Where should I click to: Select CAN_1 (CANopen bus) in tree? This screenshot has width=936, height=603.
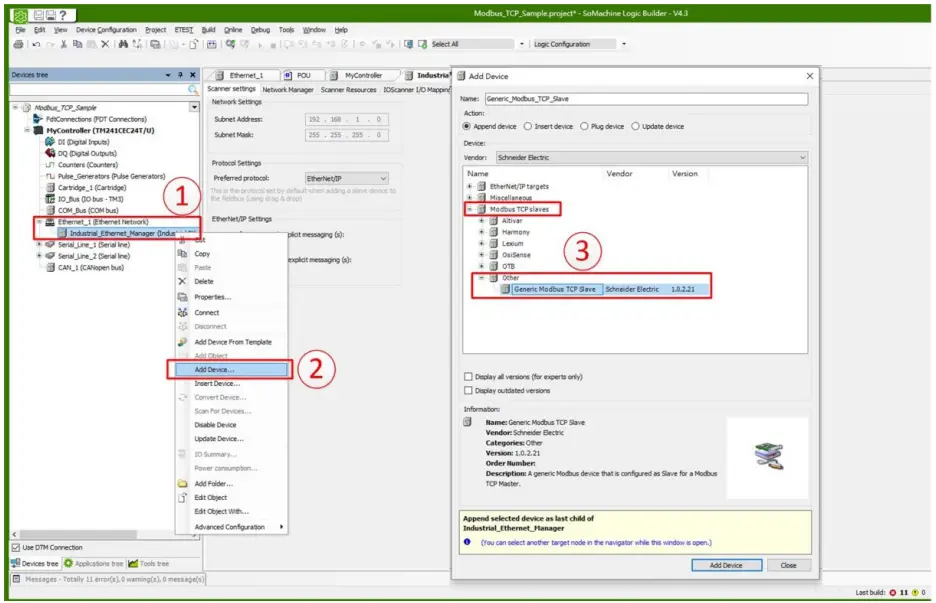(x=90, y=267)
